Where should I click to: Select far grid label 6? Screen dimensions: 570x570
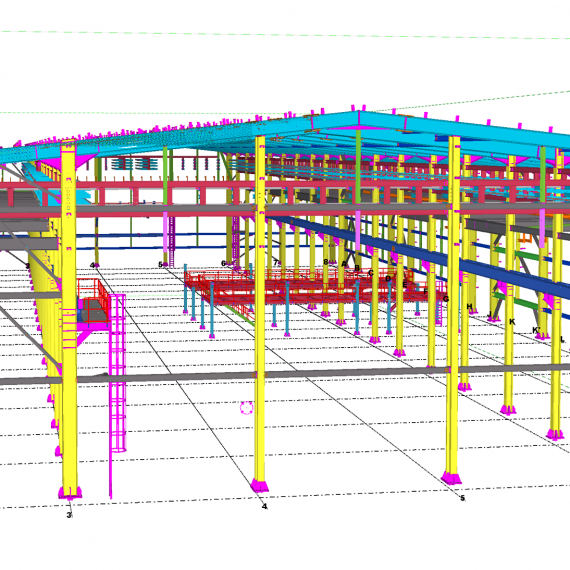[x=224, y=263]
